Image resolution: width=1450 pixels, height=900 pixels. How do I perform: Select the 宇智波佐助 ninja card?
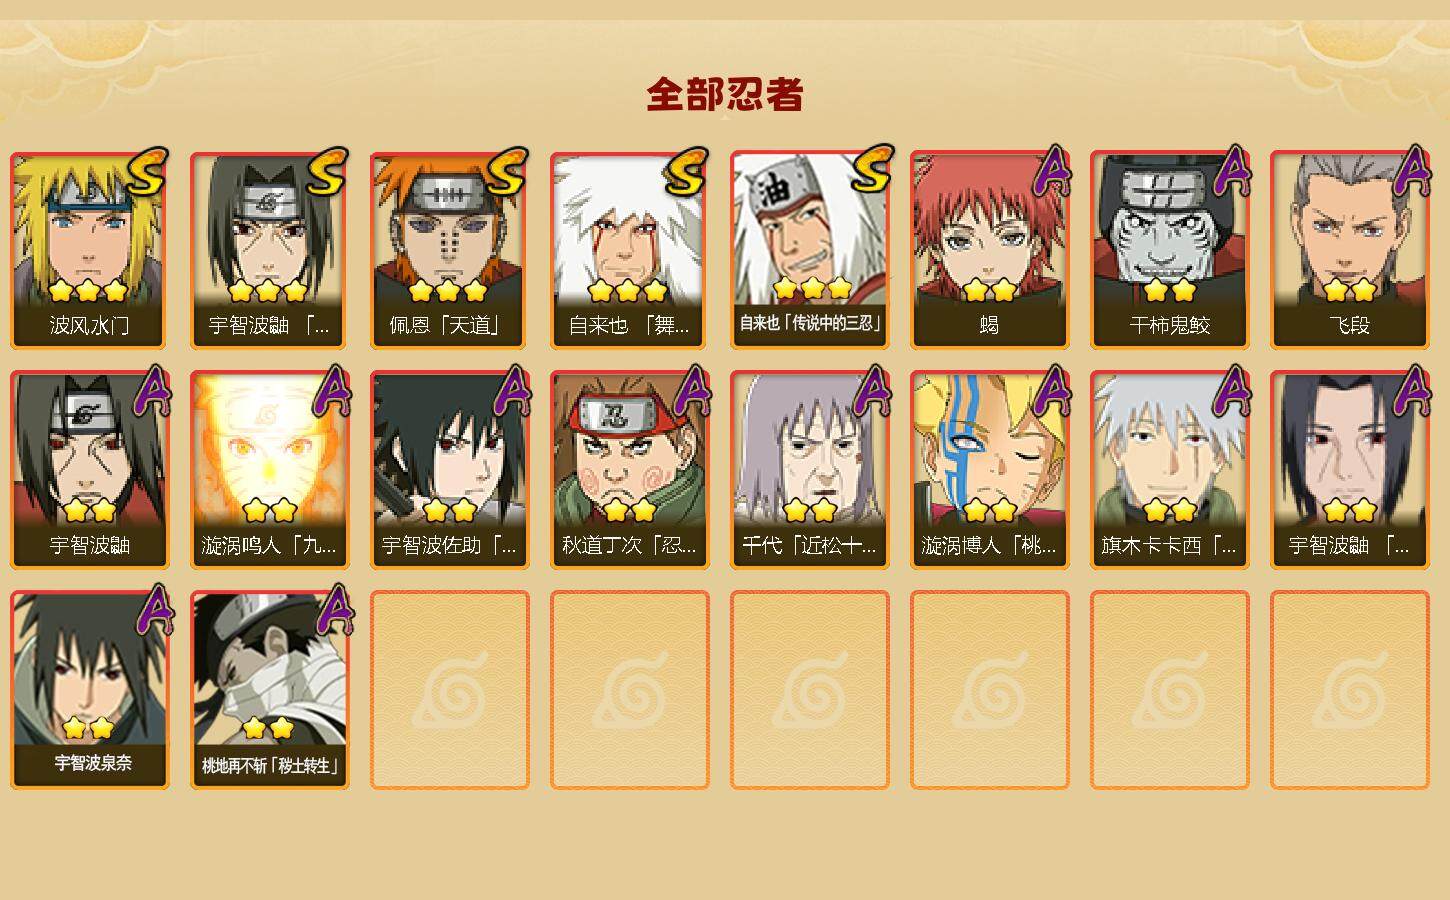pyautogui.click(x=450, y=470)
